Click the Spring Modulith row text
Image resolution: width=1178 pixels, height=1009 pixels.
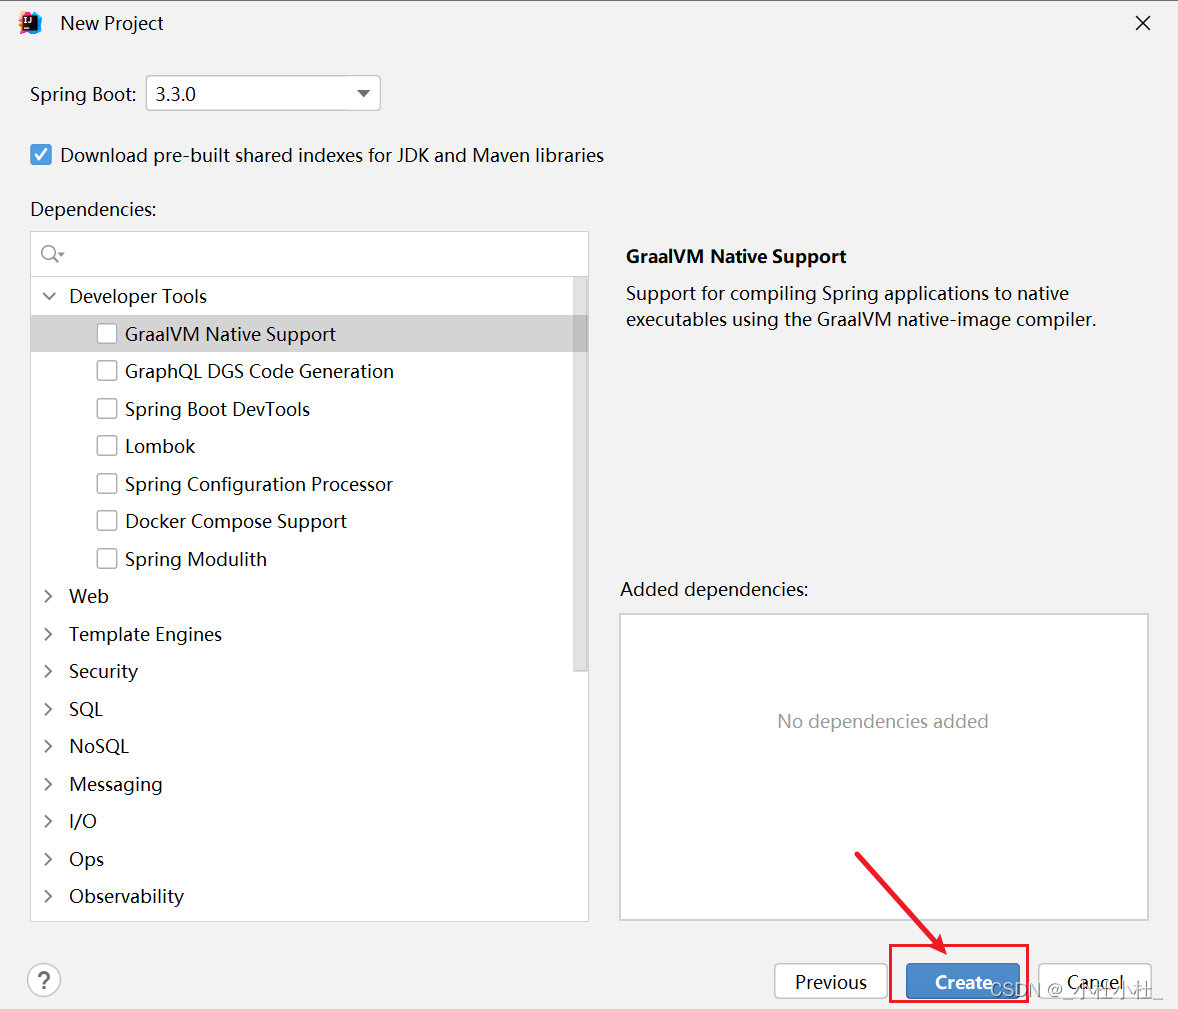[x=195, y=559]
